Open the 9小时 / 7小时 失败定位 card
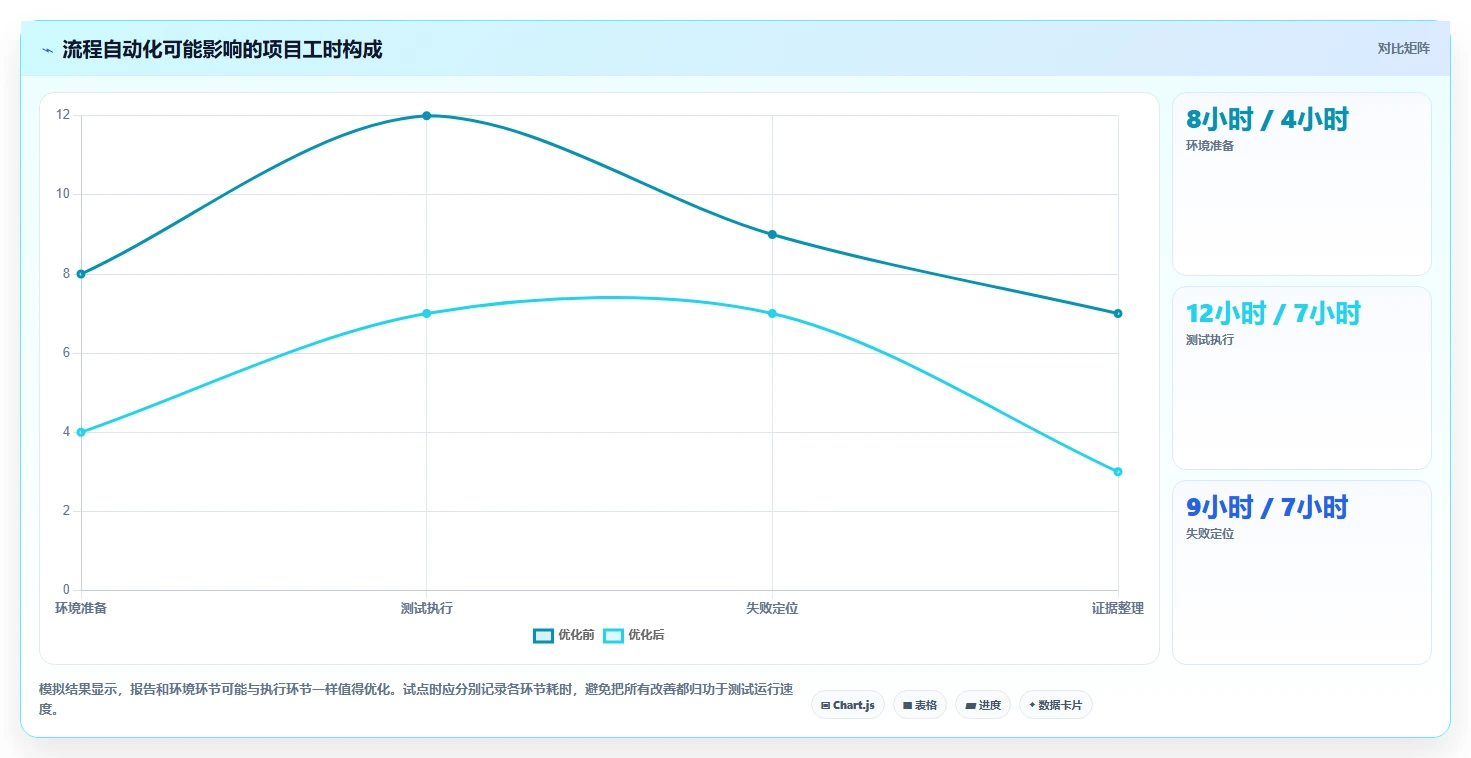Image resolution: width=1471 pixels, height=758 pixels. tap(1302, 572)
